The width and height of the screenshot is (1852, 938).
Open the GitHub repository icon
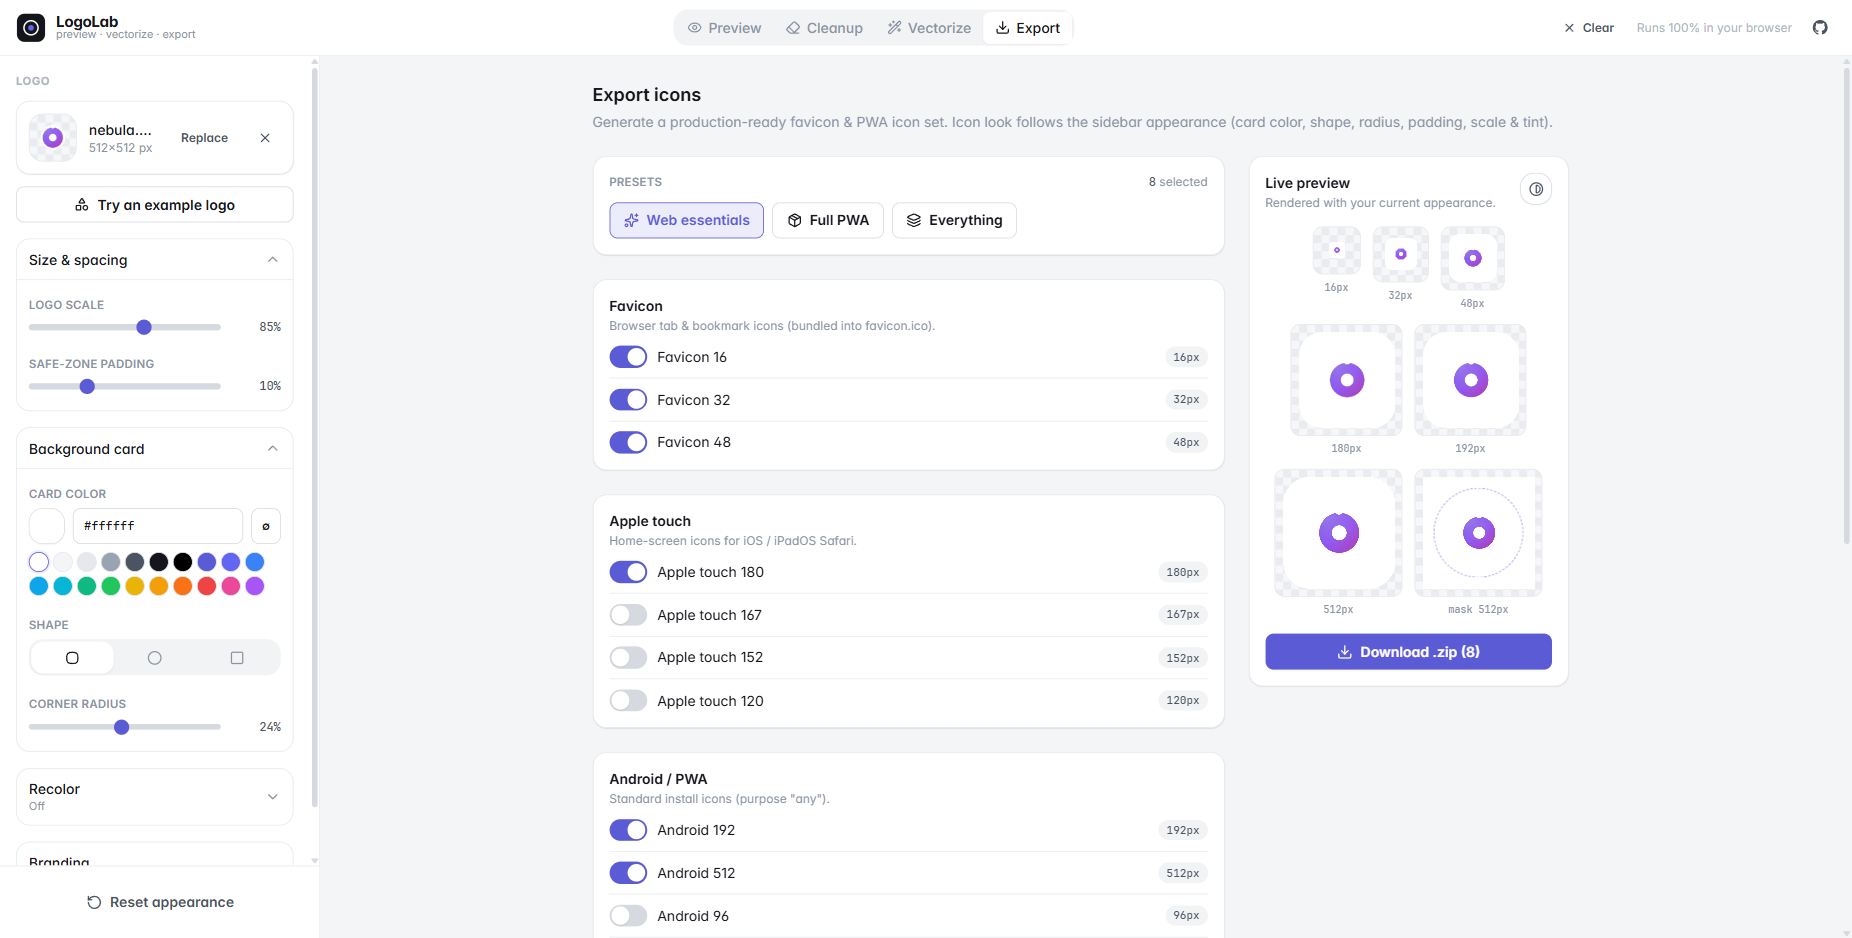(x=1820, y=28)
